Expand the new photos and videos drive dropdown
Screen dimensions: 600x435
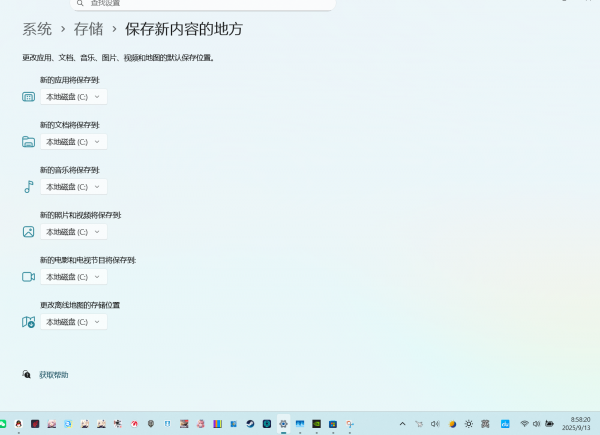tap(73, 232)
